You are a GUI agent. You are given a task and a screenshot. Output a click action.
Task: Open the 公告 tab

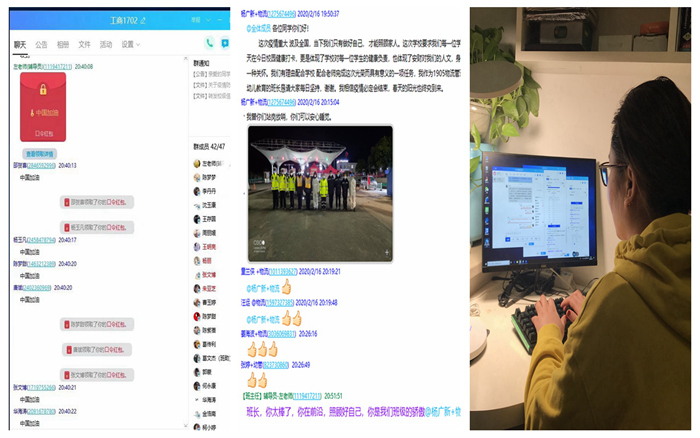click(x=41, y=44)
